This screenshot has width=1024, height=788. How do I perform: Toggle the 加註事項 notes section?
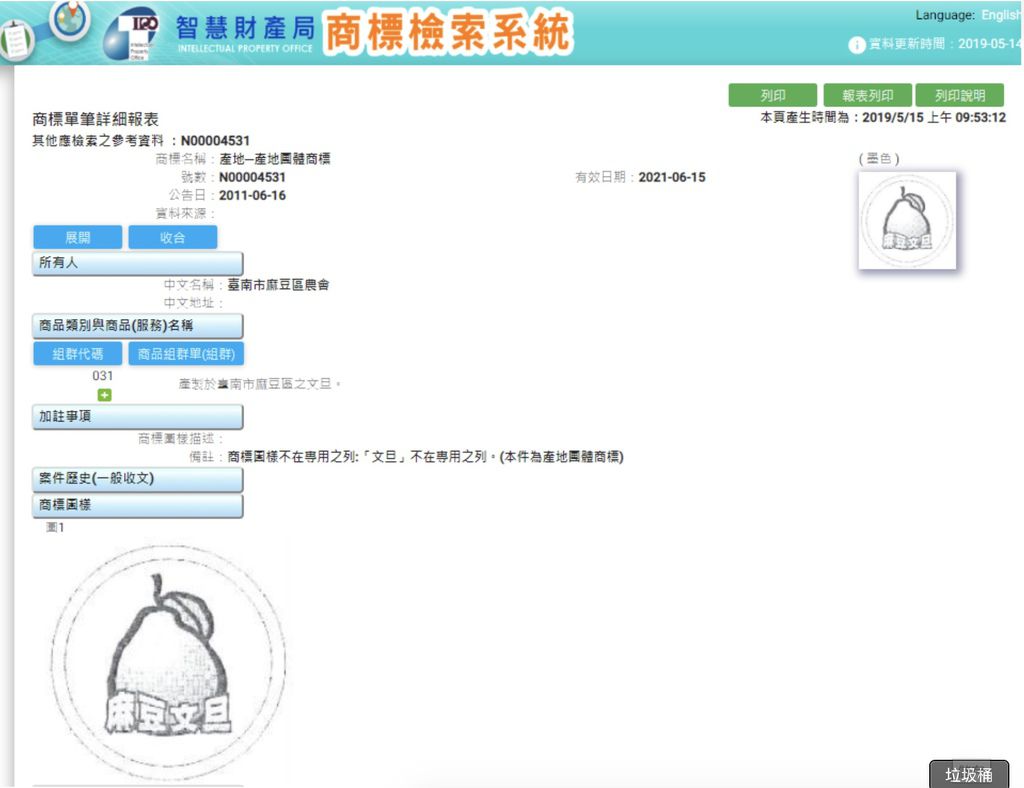[138, 417]
